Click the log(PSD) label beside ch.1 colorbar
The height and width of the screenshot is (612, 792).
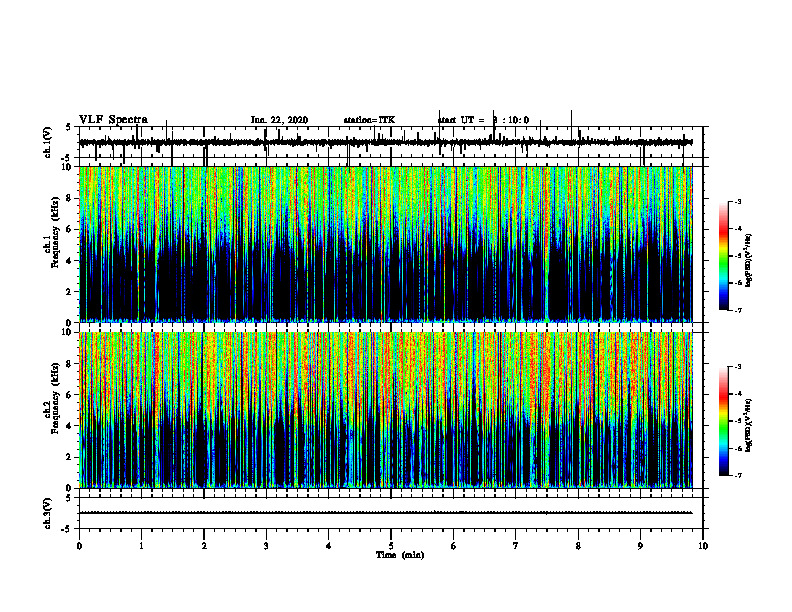click(749, 260)
